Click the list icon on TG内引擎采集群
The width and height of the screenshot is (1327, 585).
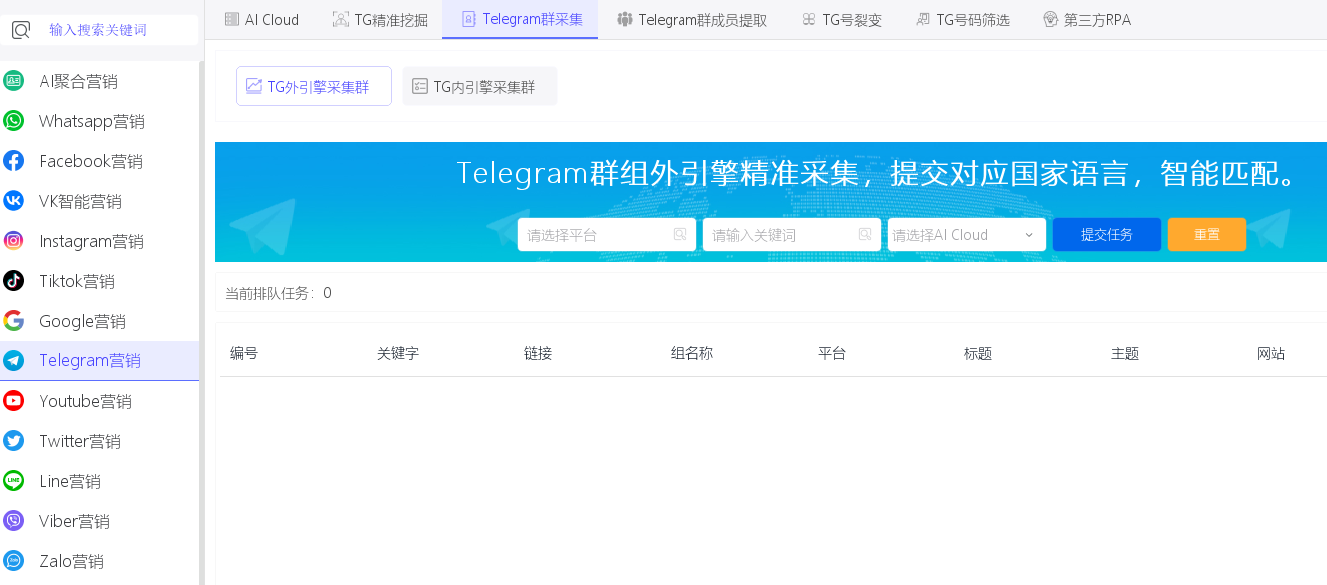tap(420, 87)
